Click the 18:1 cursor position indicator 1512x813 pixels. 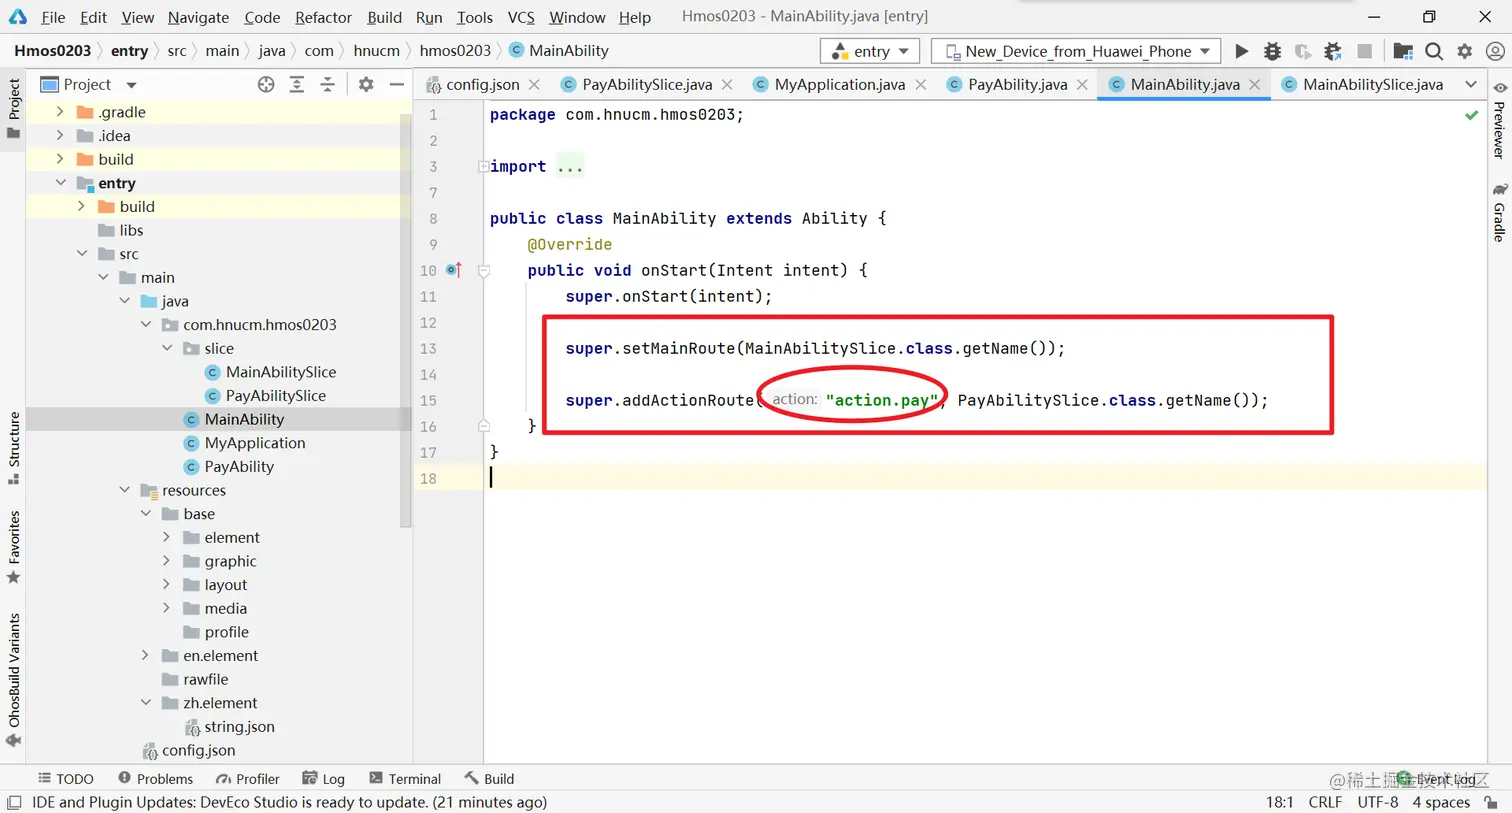(1280, 802)
